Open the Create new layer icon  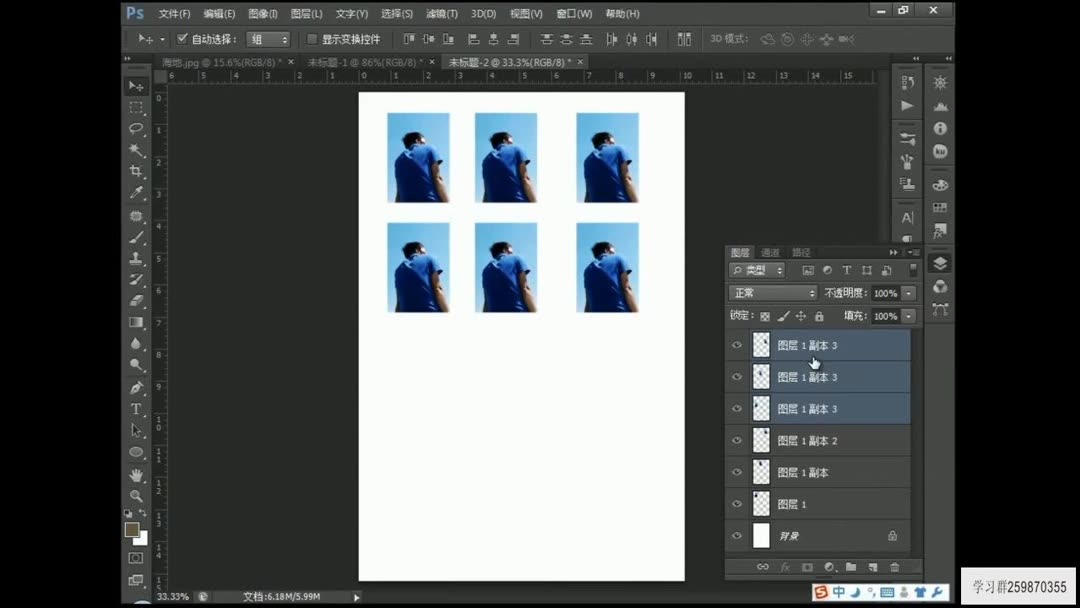872,567
